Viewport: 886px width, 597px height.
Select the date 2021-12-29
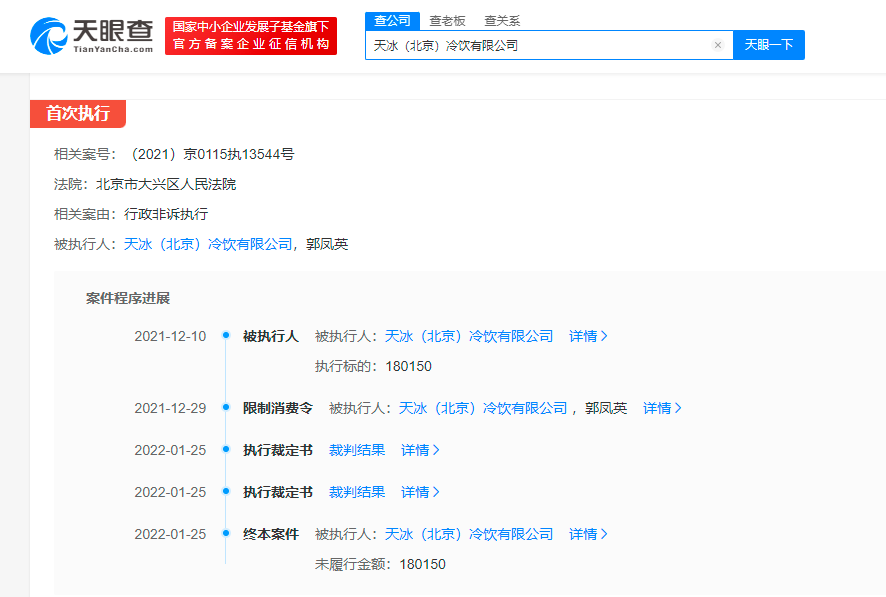point(170,409)
